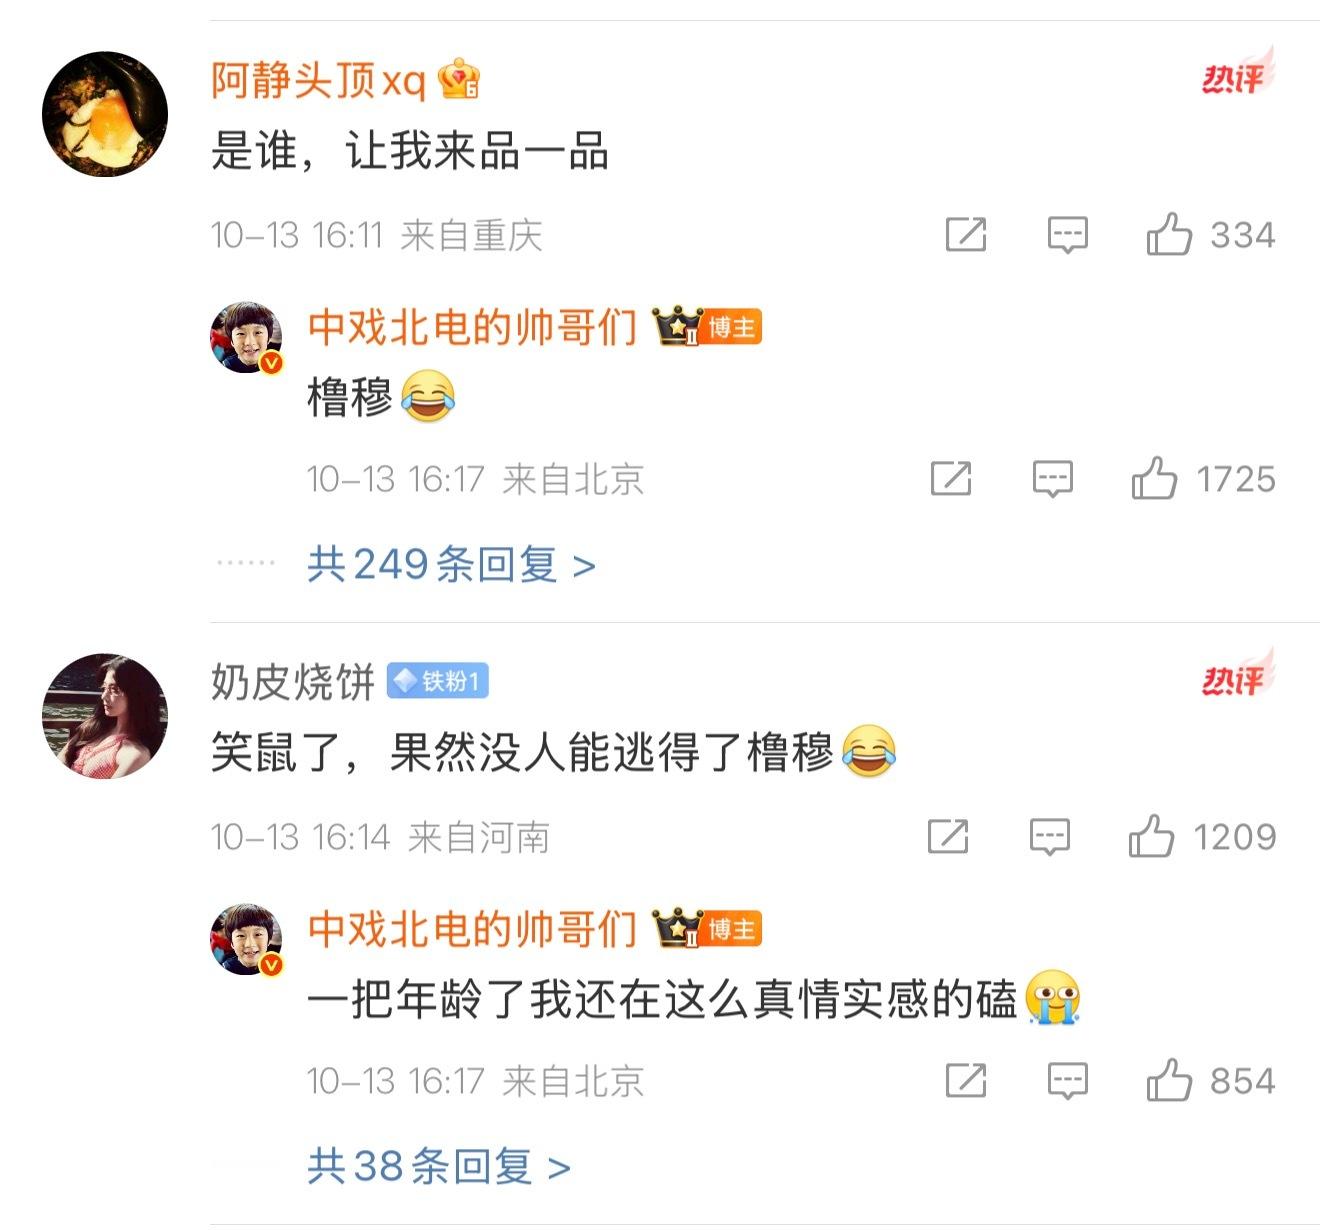Image resolution: width=1320 pixels, height=1230 pixels.
Task: Open reply bubble on 橹穆 reply
Action: point(1052,479)
